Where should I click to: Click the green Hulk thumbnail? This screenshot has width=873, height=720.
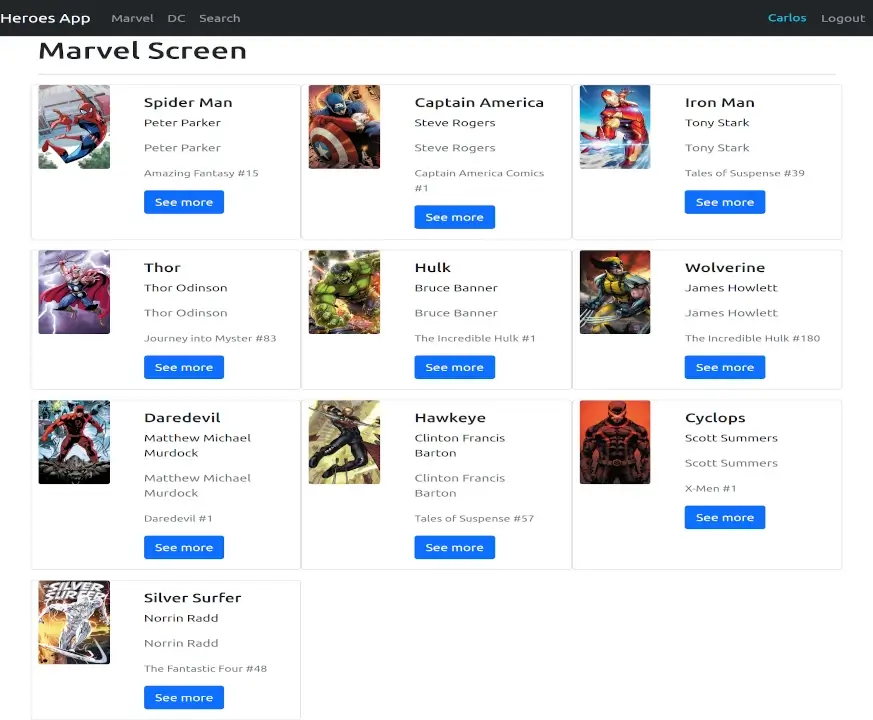click(345, 292)
